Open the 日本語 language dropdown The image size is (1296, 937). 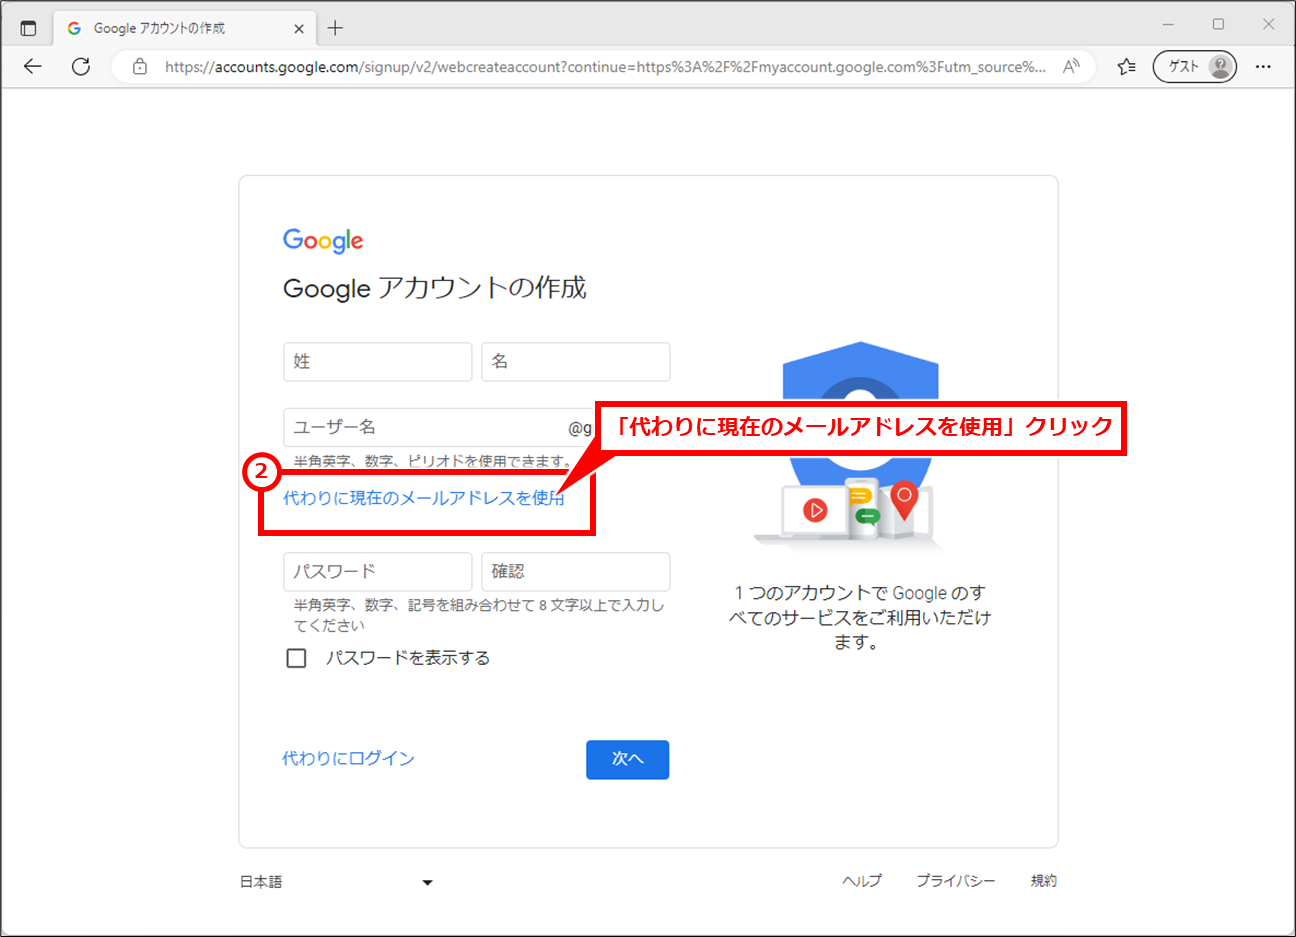336,882
